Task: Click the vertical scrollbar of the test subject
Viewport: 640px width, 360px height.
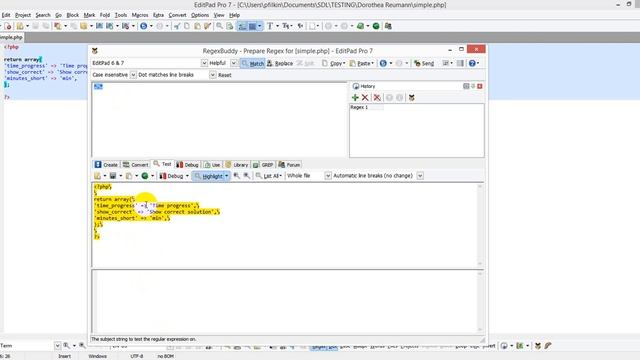Action: (x=480, y=225)
